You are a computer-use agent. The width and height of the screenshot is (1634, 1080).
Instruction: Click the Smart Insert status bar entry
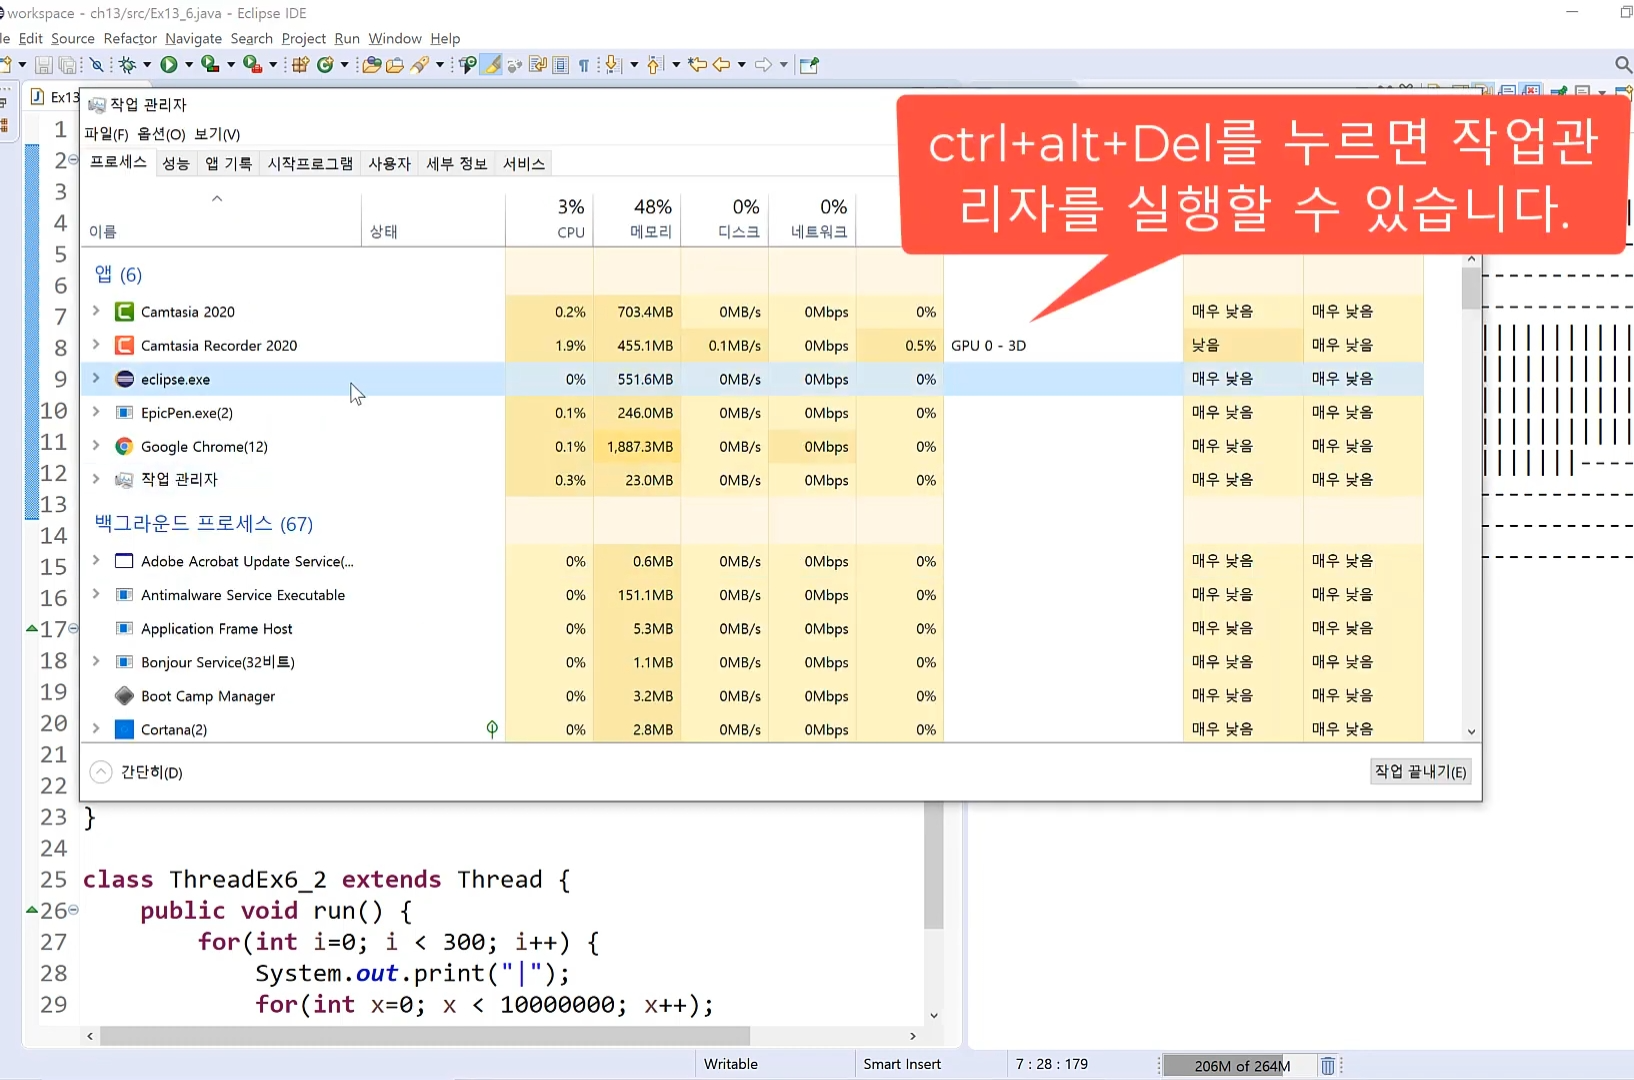pos(902,1064)
